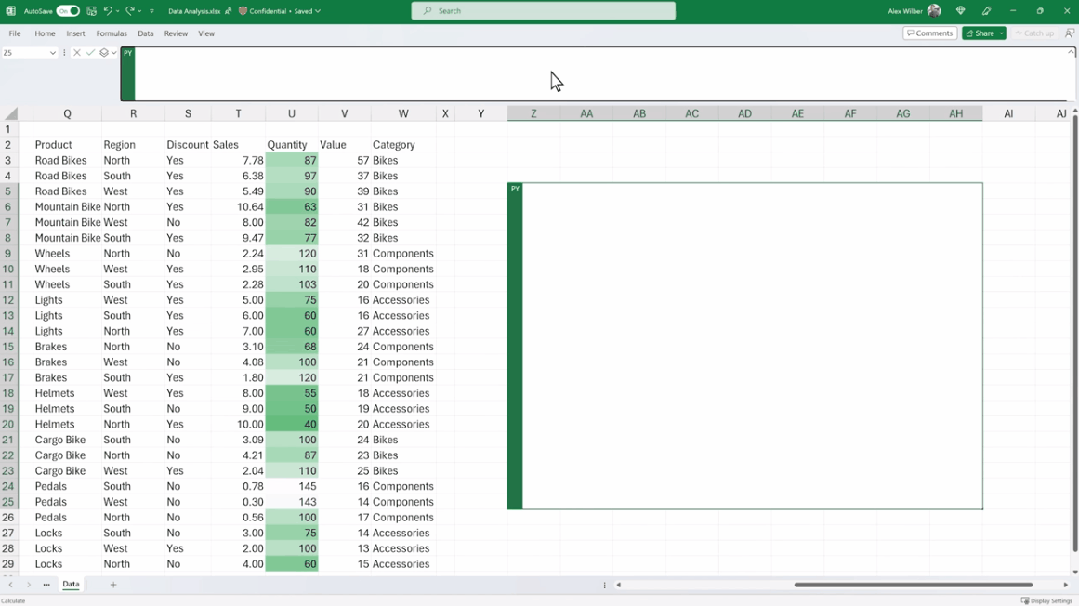The width and height of the screenshot is (1079, 606).
Task: Expand the Saved status dropdown
Action: pyautogui.click(x=320, y=12)
